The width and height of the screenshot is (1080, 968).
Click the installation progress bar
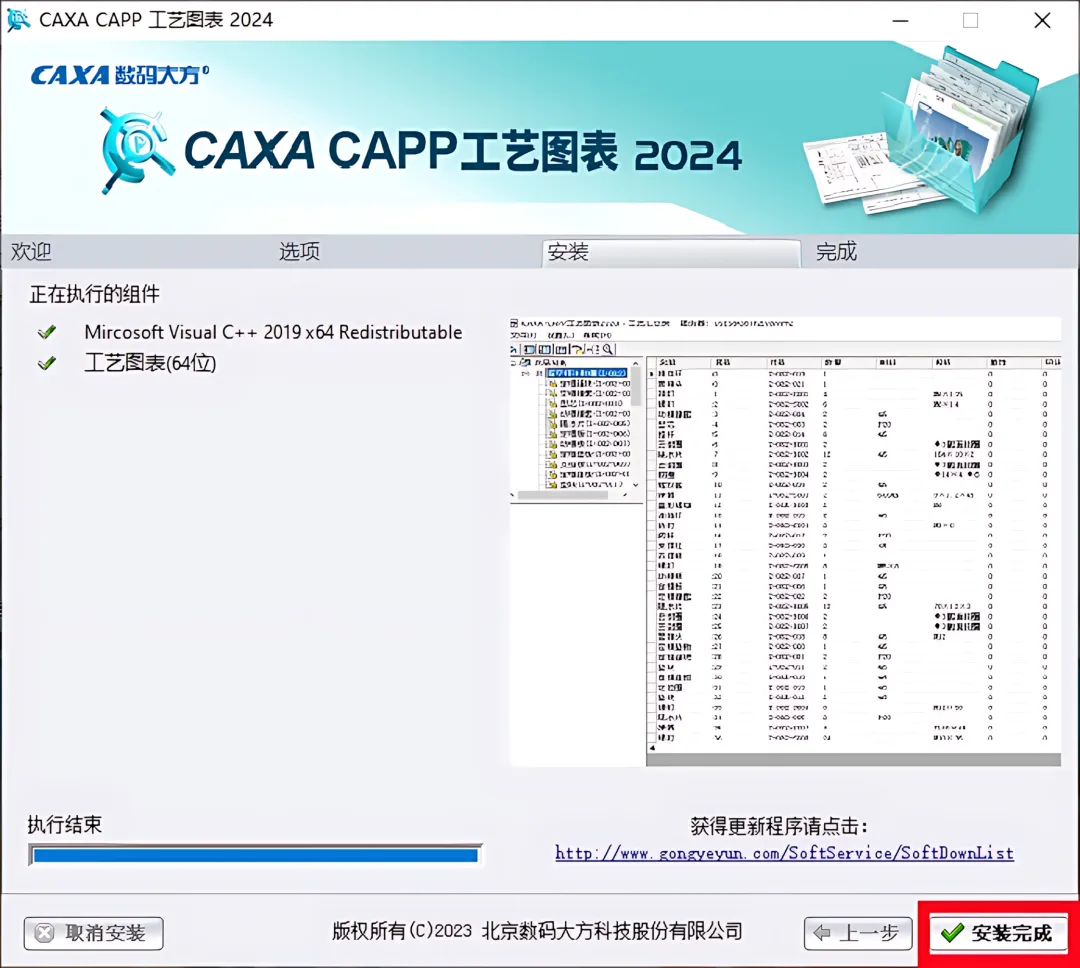tap(256, 855)
